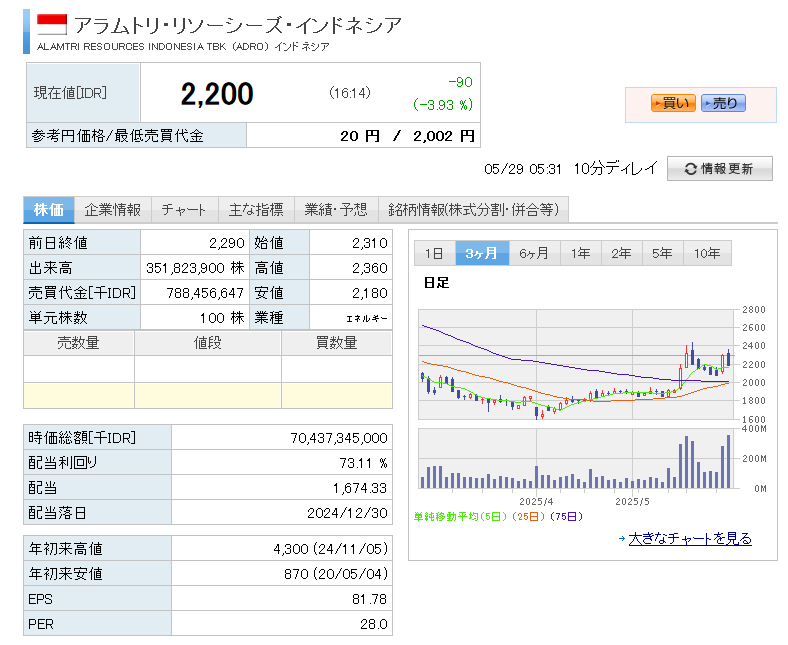This screenshot has height=645, width=788.
Task: Click the time stamp (16:14)
Action: point(350,93)
